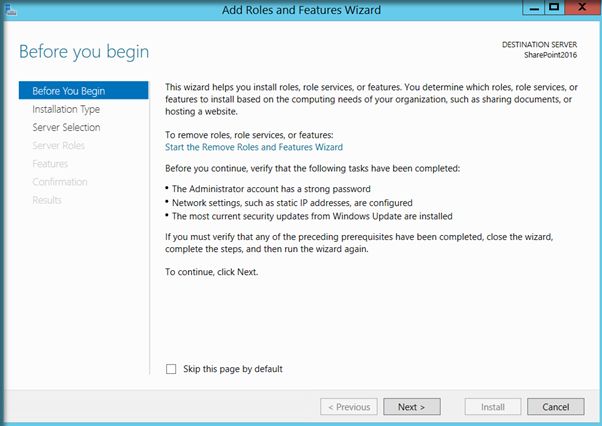Select the Before You Begin step

[x=68, y=91]
